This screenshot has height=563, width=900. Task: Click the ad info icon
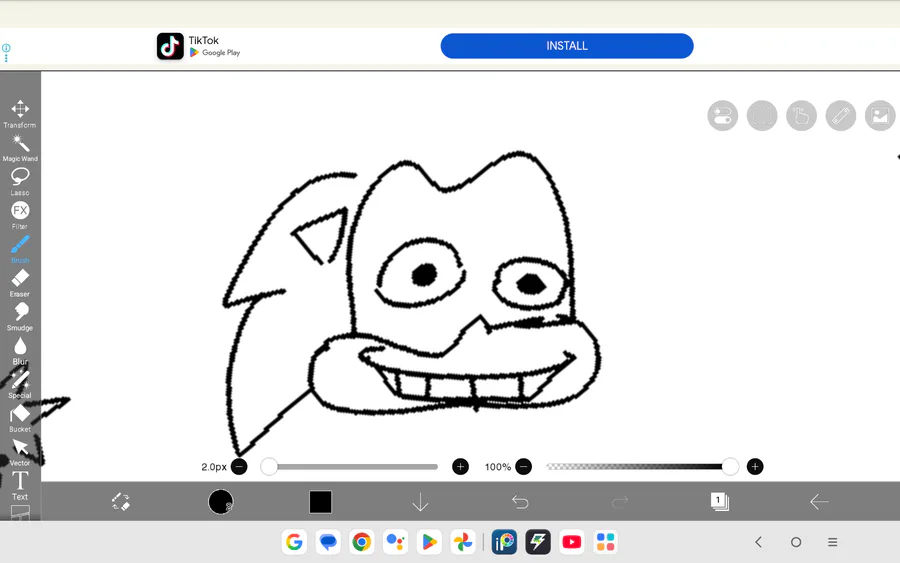(6, 48)
